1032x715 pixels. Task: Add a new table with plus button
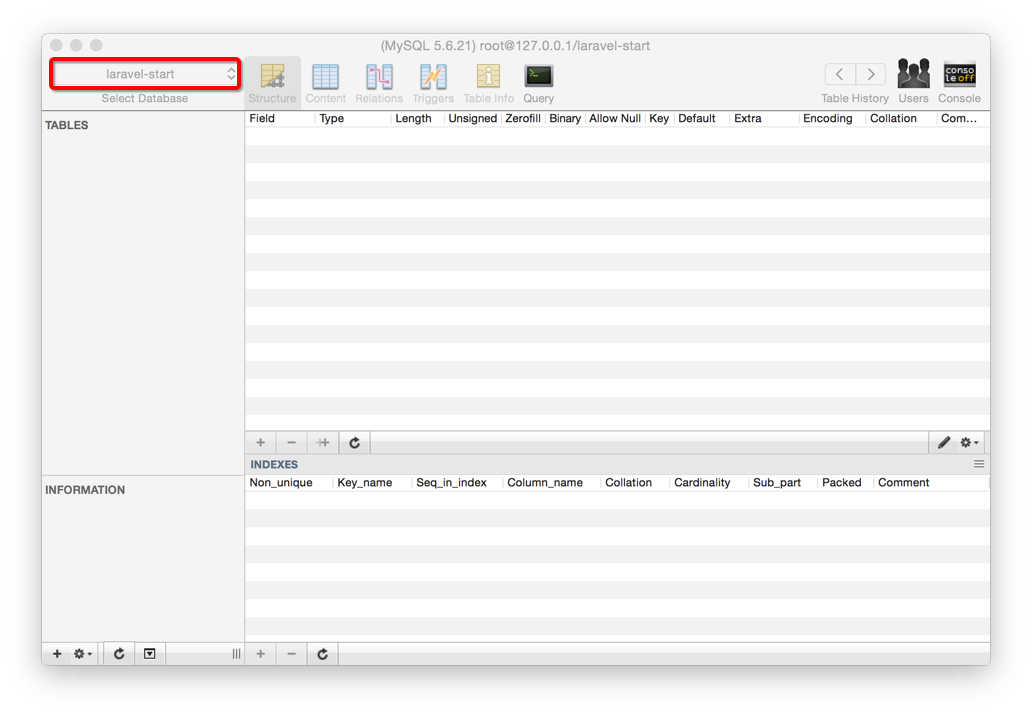point(57,654)
